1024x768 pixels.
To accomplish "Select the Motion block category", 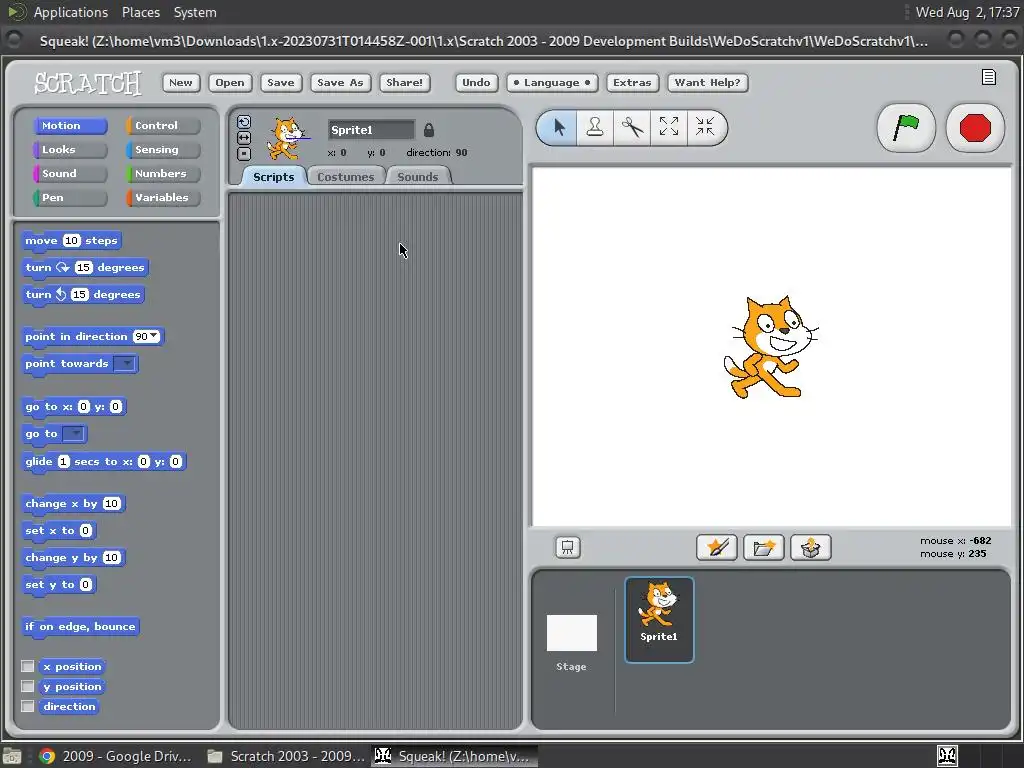I will tap(70, 126).
